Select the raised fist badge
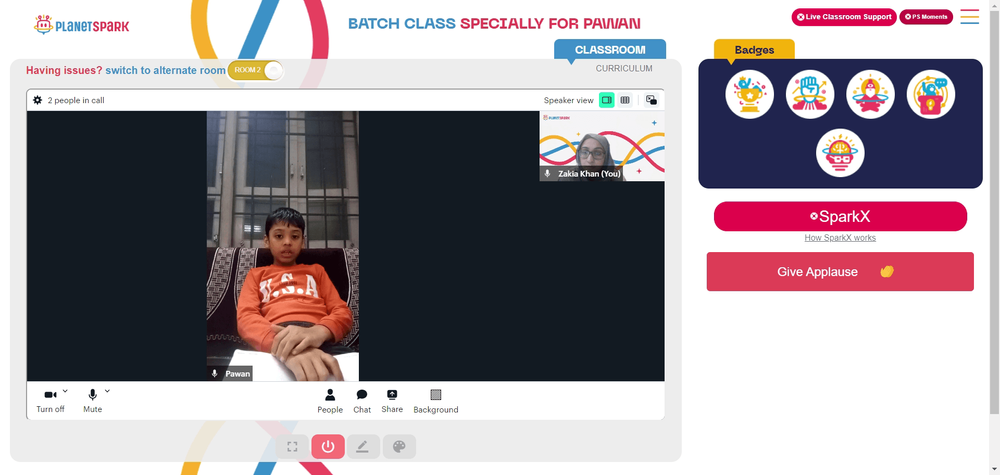 pos(810,94)
